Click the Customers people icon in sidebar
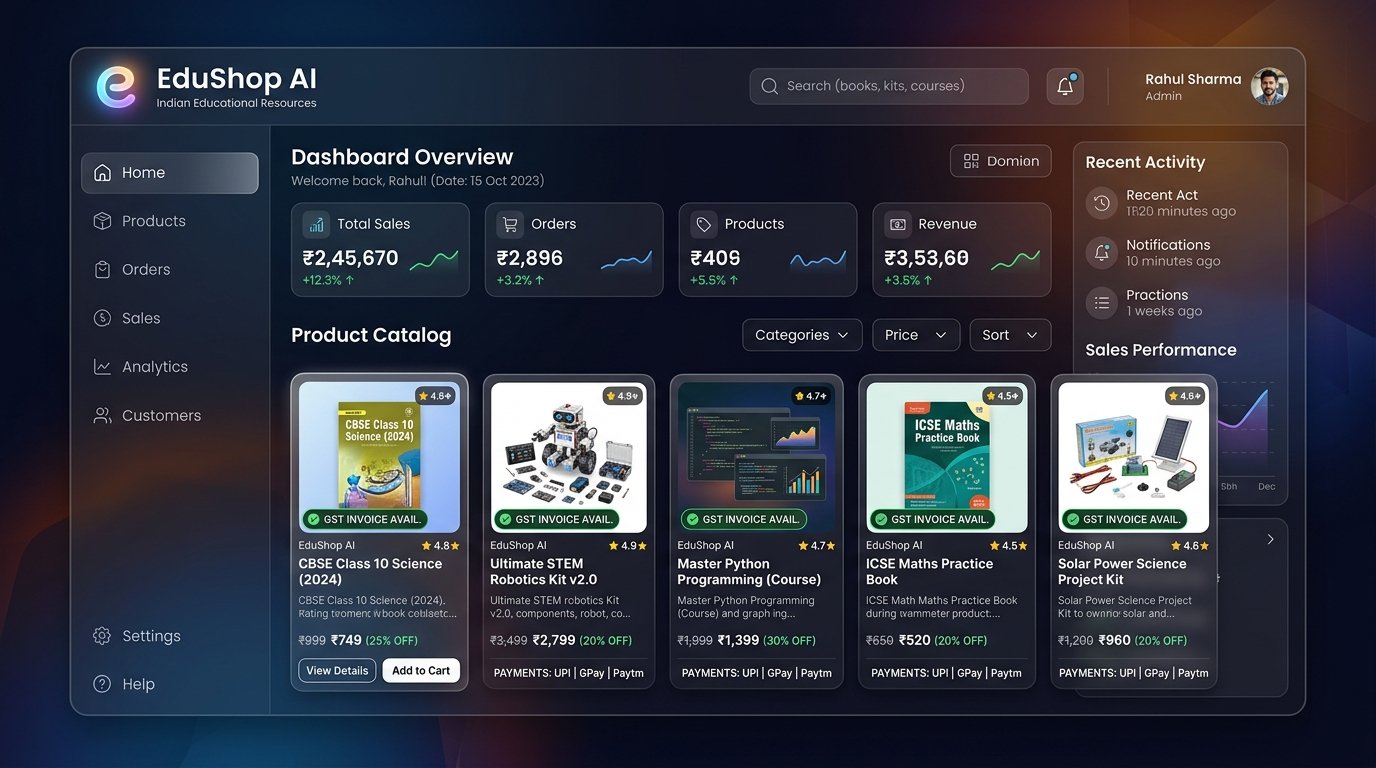 click(102, 415)
